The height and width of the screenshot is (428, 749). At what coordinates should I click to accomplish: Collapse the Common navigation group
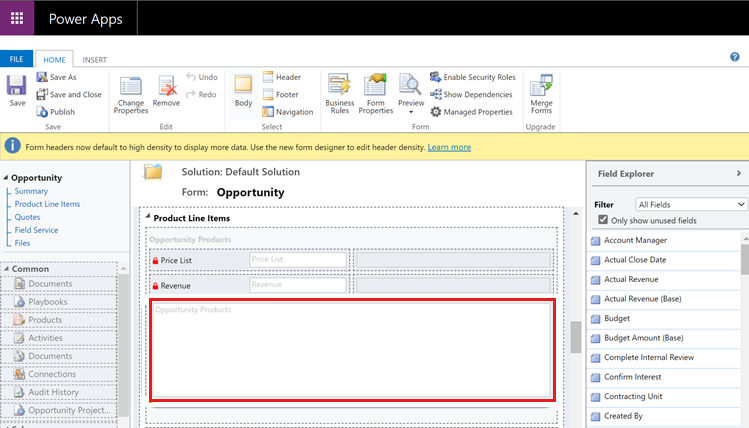[x=6, y=269]
